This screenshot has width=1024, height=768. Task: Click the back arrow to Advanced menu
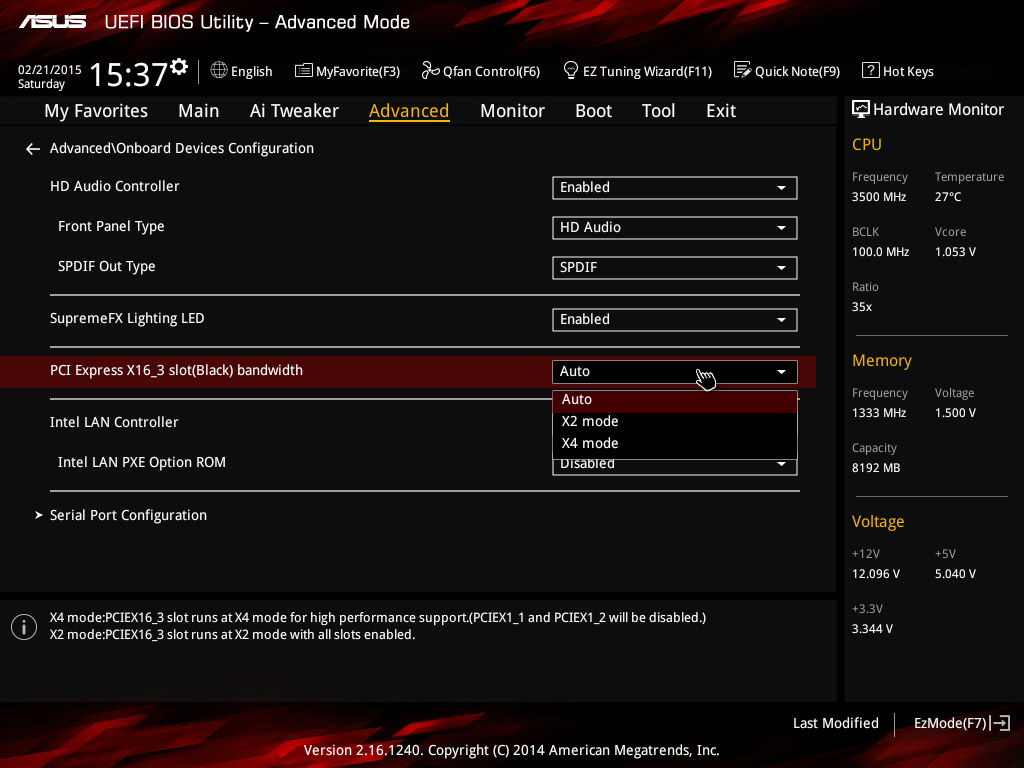[x=33, y=149]
